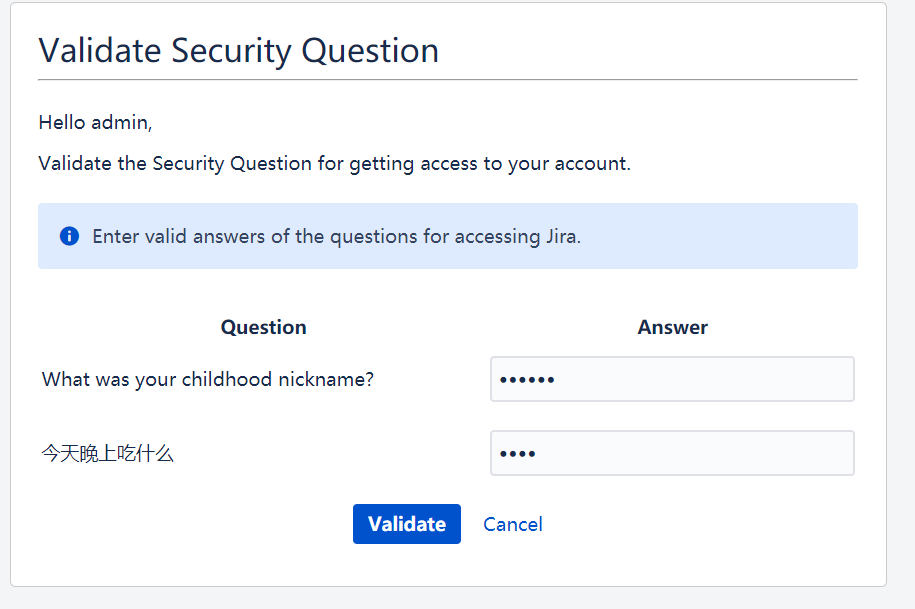Focus the childhood nickname answer field

click(x=672, y=379)
